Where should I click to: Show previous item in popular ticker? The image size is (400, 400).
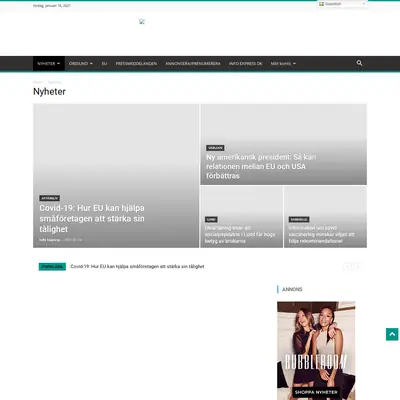pyautogui.click(x=348, y=266)
